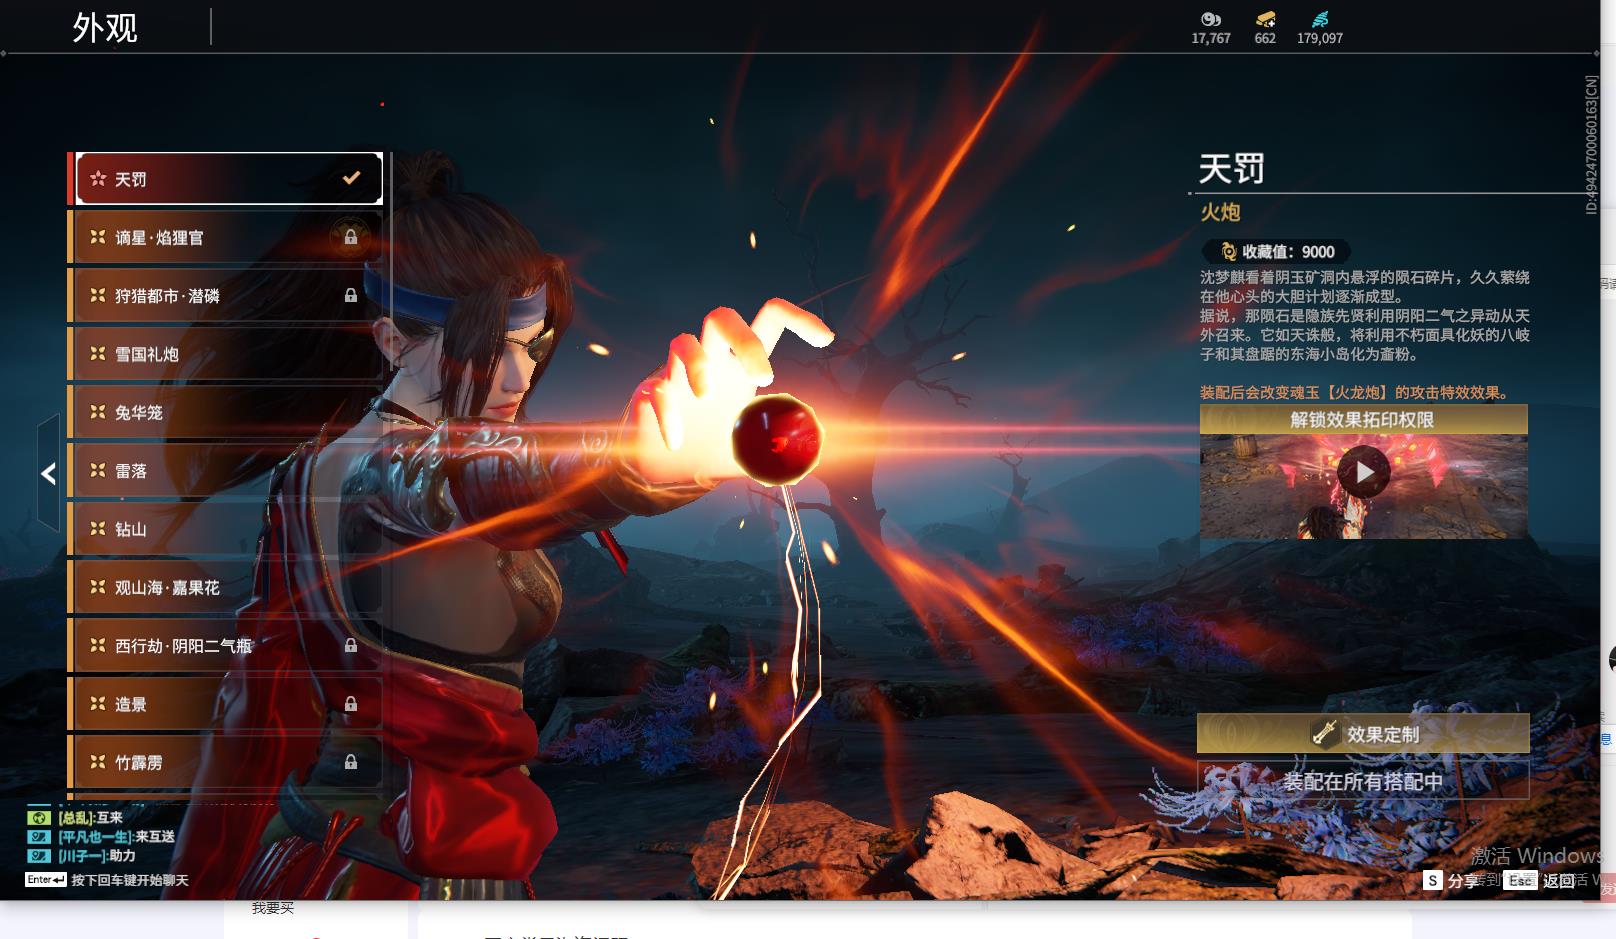Focus the 按下回车键开始聊天 chat input
Viewport: 1616px width, 939px height.
tap(130, 880)
